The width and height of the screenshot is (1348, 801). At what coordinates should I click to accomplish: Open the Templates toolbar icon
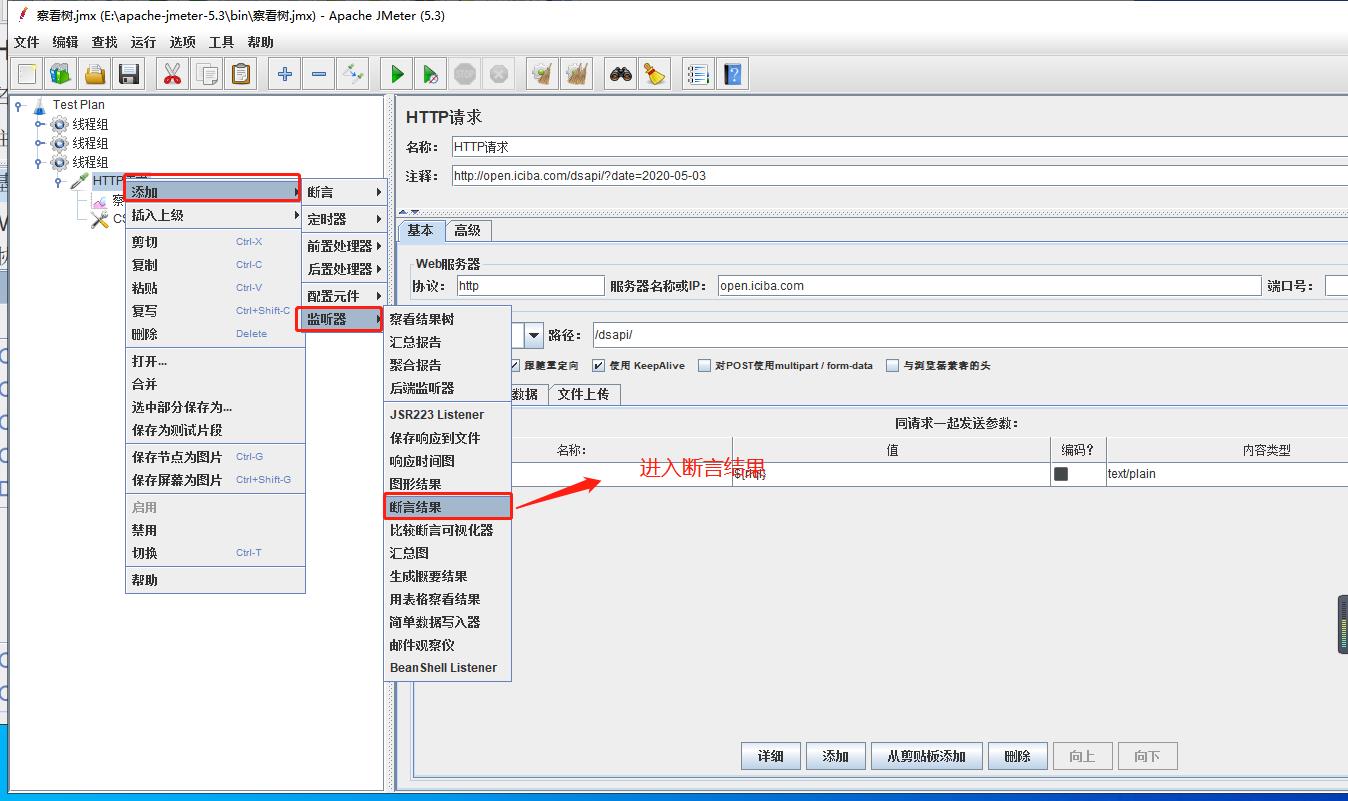61,74
